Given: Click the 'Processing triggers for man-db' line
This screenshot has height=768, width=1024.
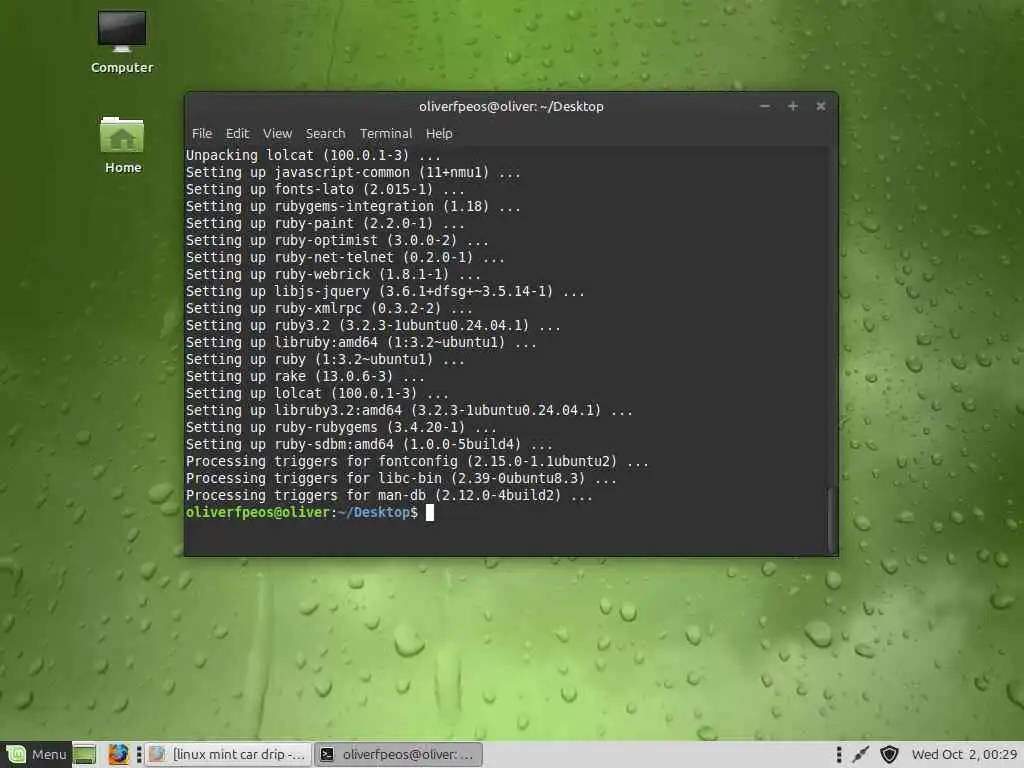Looking at the screenshot, I should pyautogui.click(x=389, y=495).
